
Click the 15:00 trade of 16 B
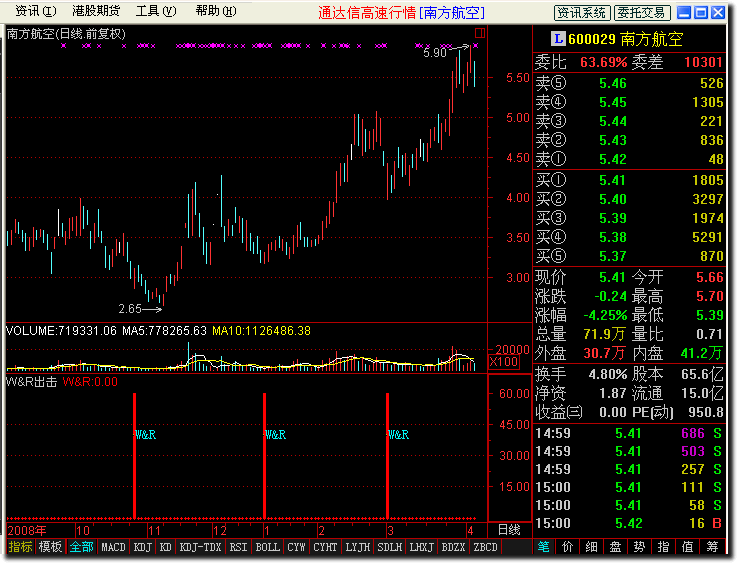point(630,523)
